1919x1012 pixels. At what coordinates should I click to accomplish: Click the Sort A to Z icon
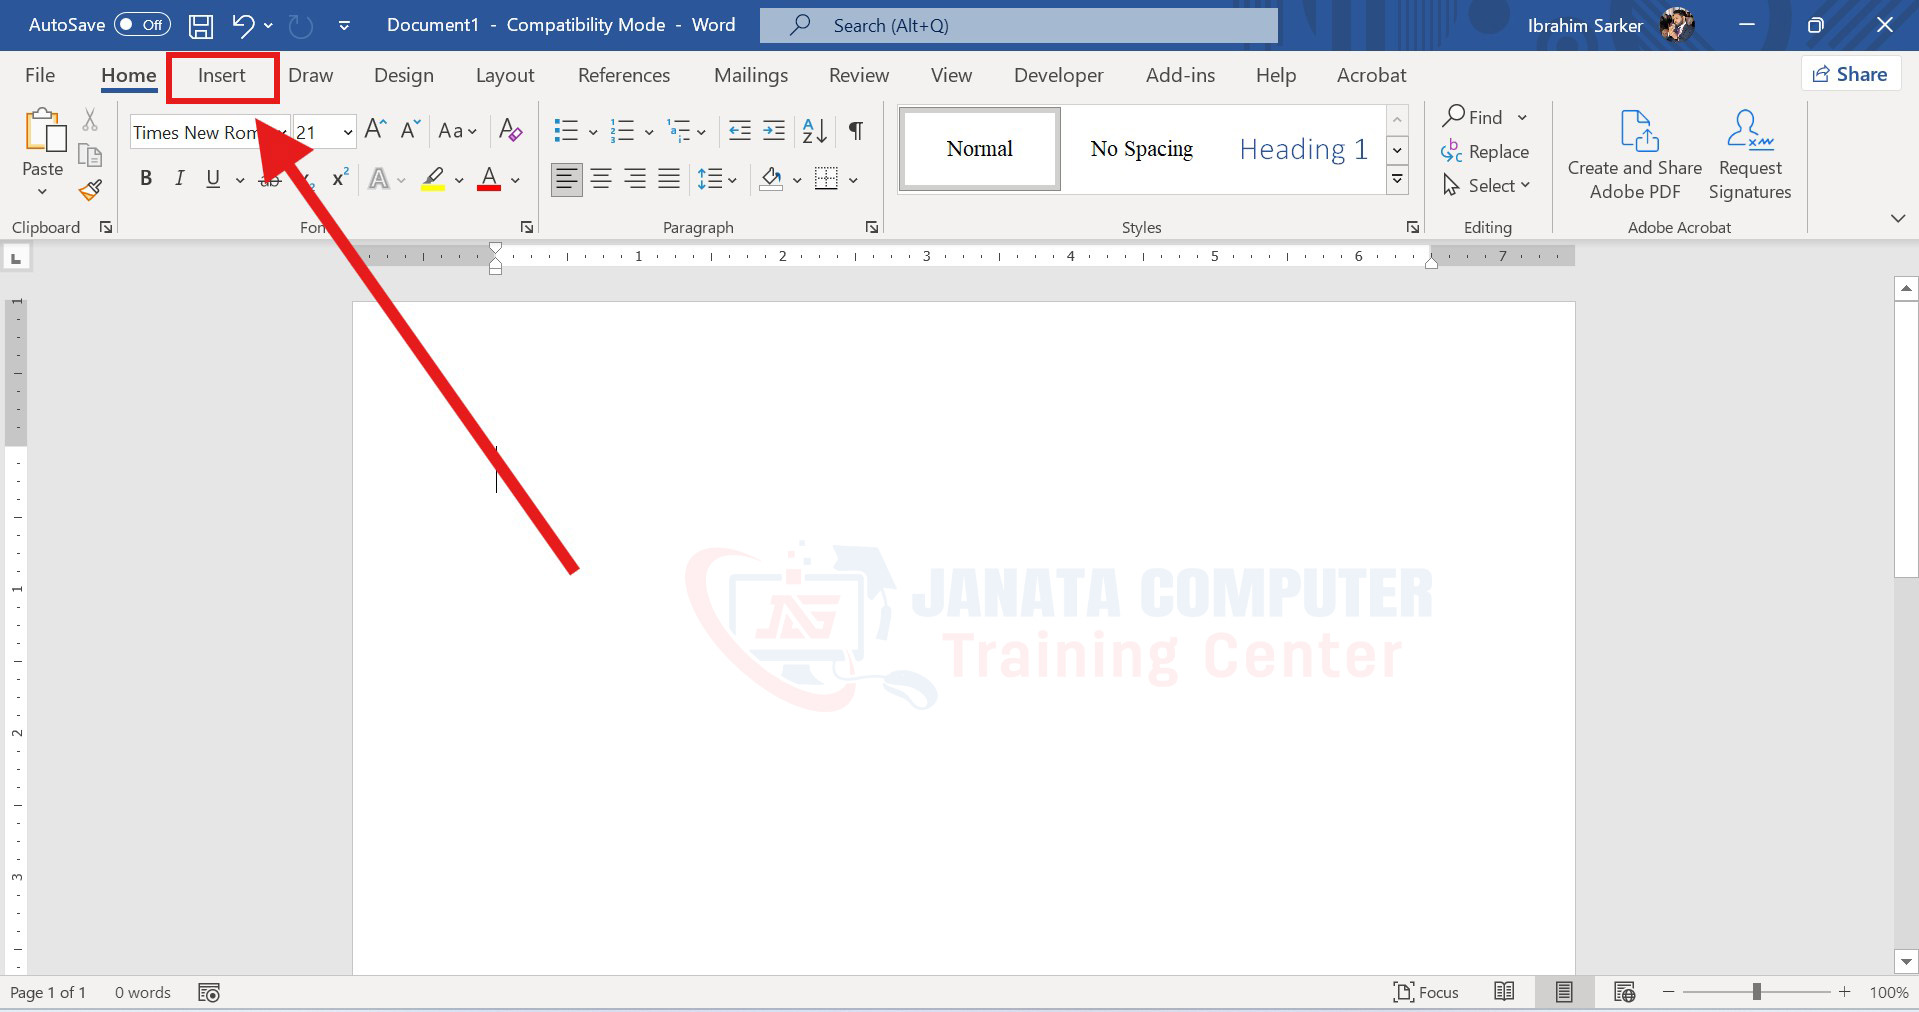814,131
